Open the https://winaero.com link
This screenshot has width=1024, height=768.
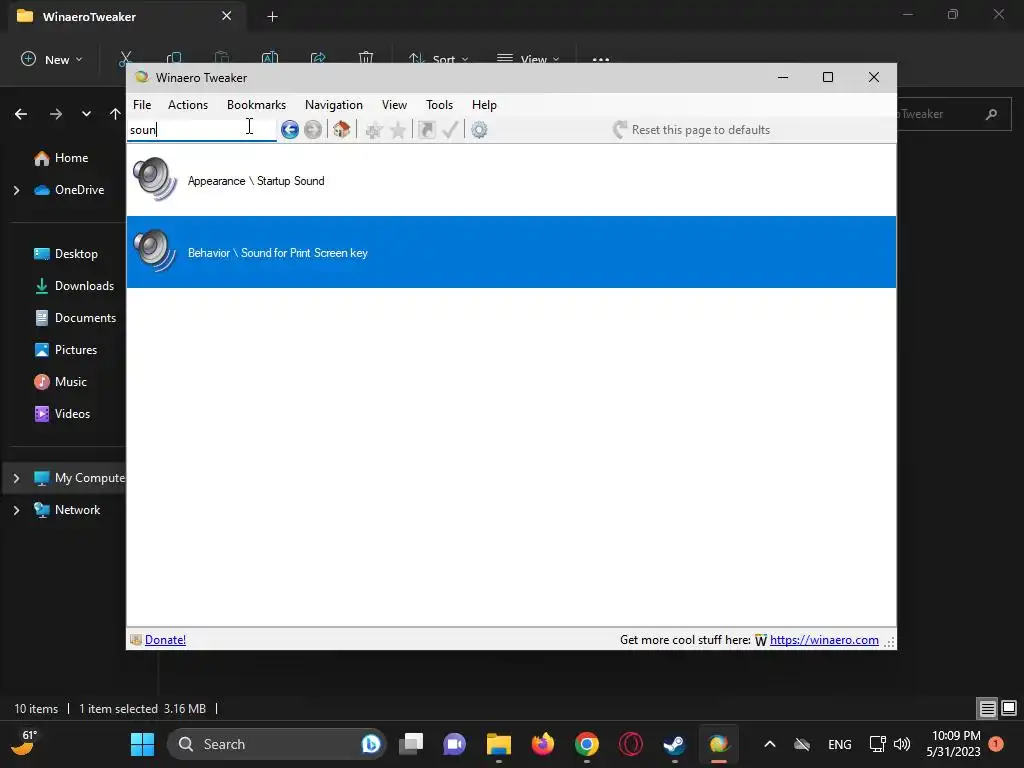824,640
